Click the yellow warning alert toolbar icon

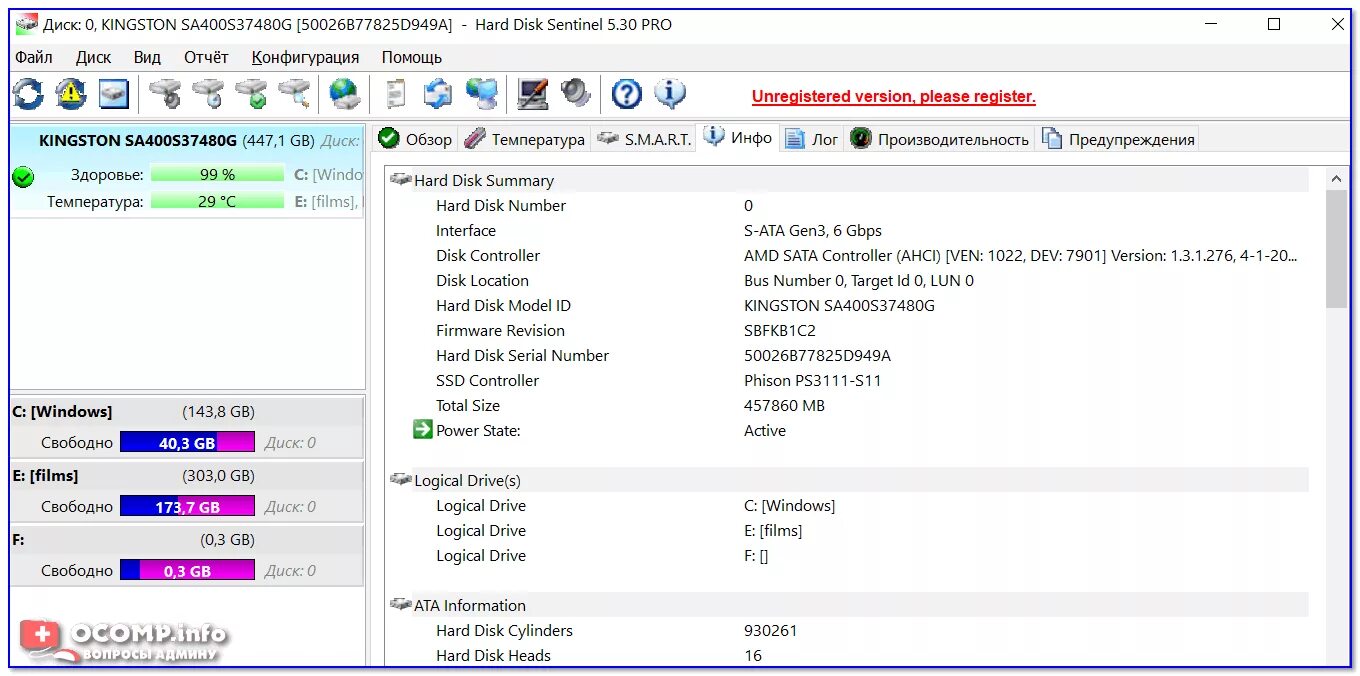click(71, 95)
